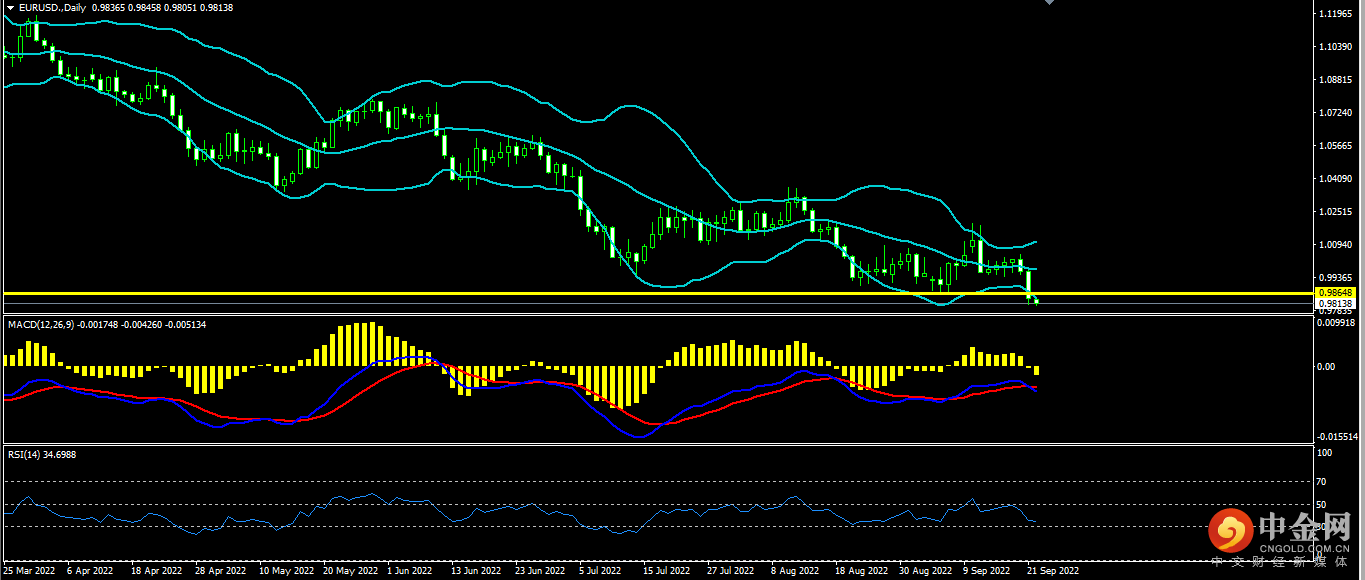Click the 1.05665 price axis value

pyautogui.click(x=1336, y=146)
